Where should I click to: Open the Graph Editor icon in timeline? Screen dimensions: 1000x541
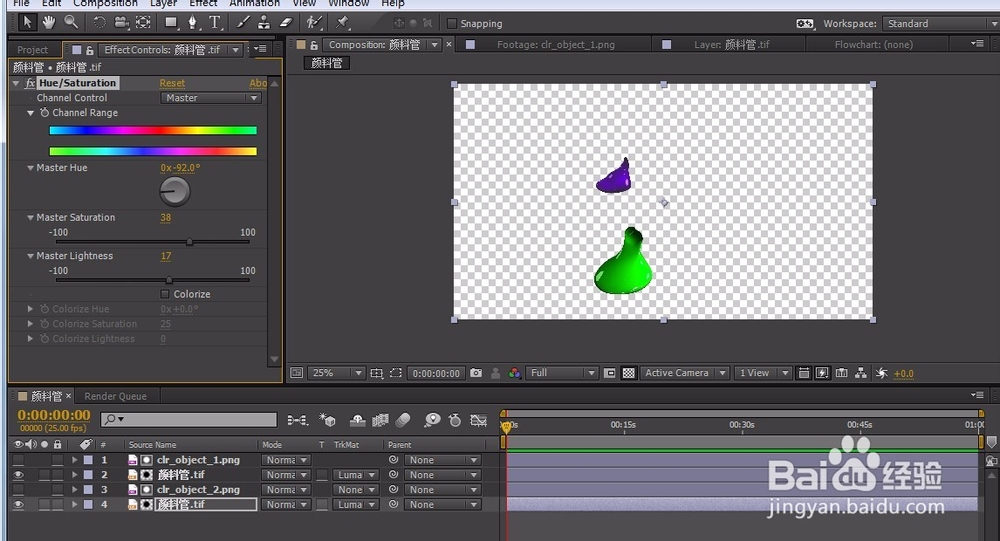click(478, 420)
